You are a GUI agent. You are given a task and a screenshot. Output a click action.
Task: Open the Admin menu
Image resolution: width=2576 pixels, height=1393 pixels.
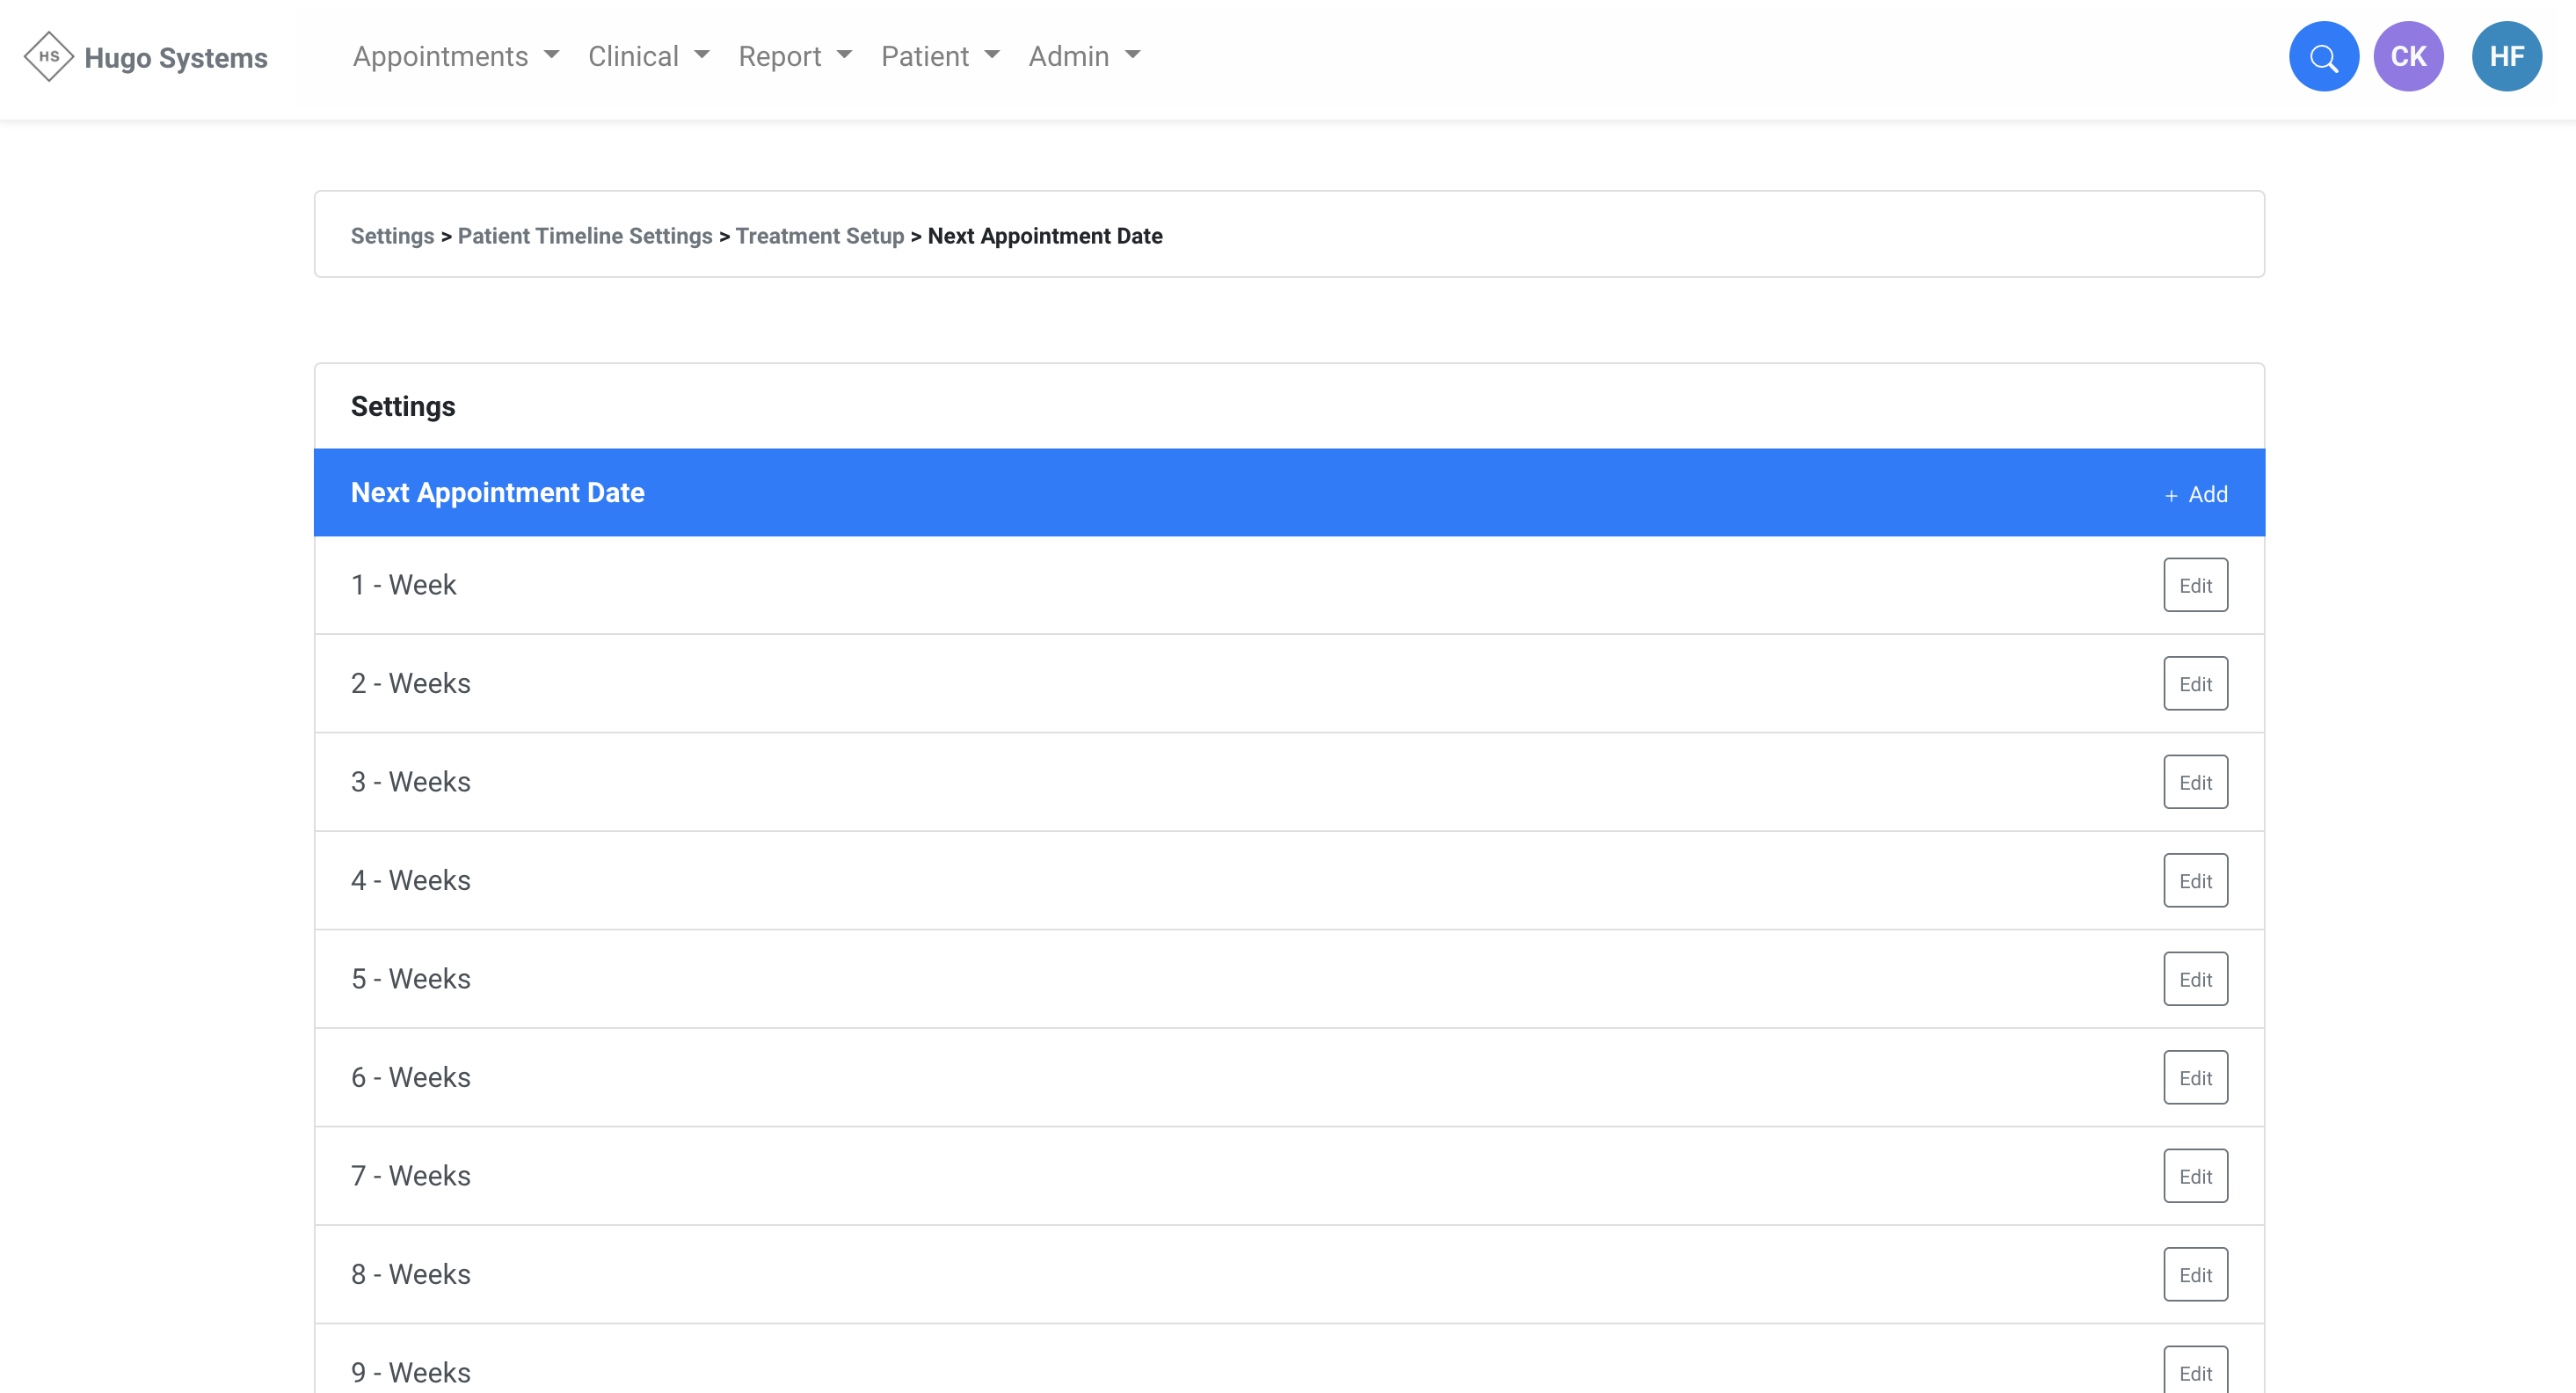1083,57
